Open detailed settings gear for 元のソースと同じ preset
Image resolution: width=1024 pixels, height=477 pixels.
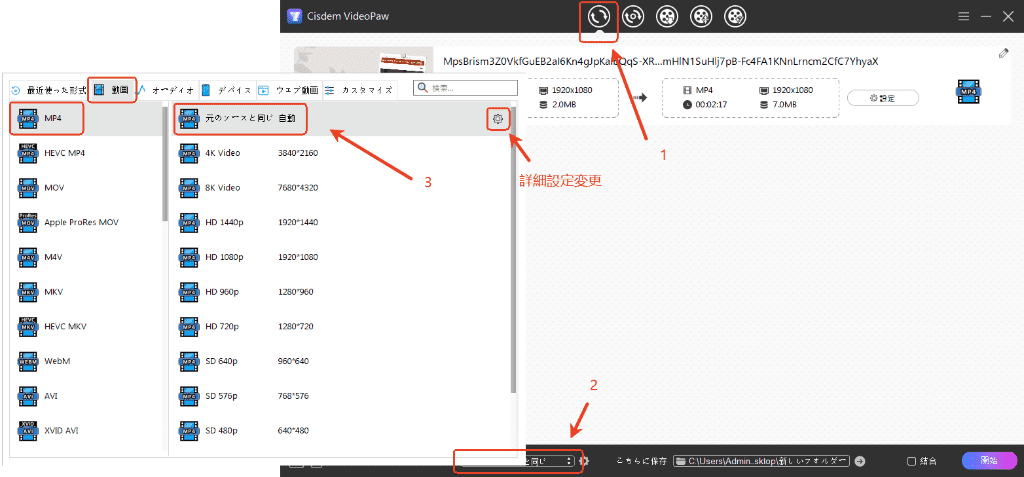pos(498,119)
